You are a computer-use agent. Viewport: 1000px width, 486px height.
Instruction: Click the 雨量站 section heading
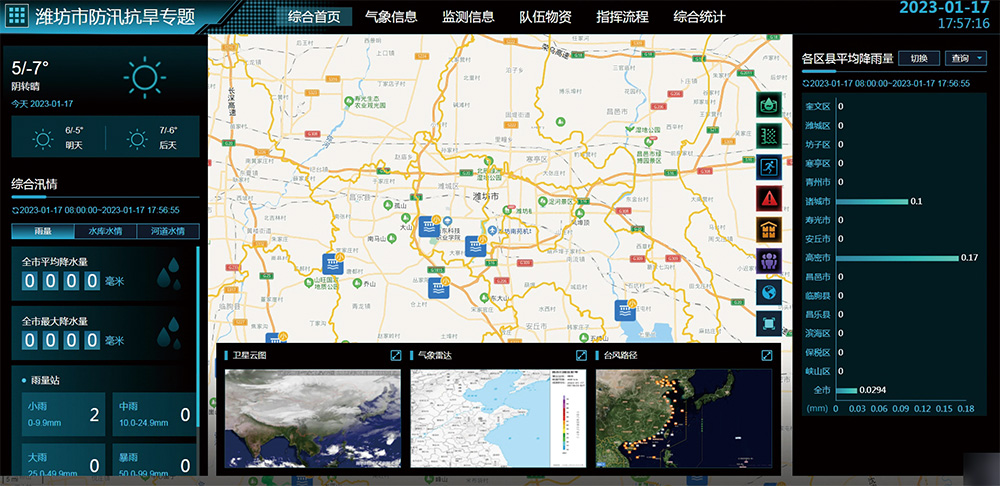click(46, 381)
